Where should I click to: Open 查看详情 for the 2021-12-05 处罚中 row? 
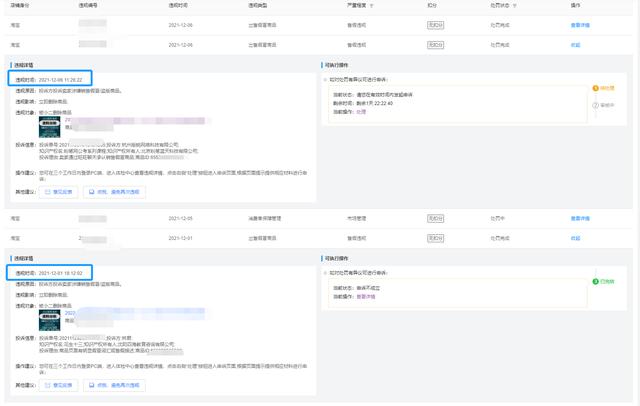tap(579, 218)
